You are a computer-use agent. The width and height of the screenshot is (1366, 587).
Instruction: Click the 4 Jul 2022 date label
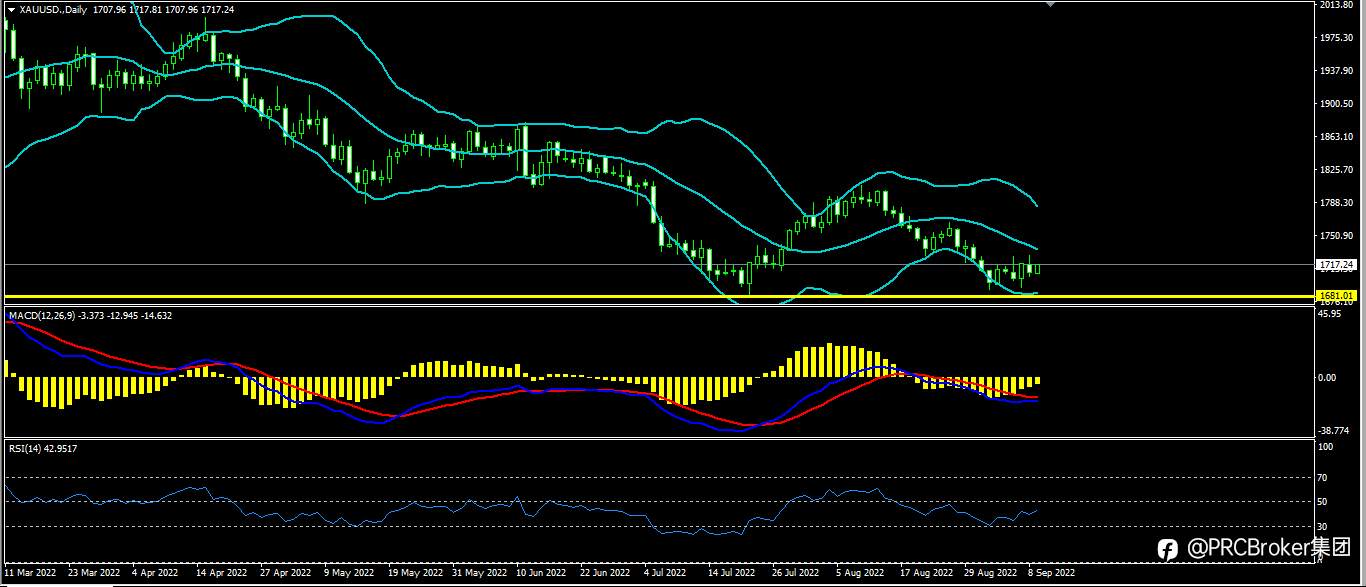pos(666,574)
